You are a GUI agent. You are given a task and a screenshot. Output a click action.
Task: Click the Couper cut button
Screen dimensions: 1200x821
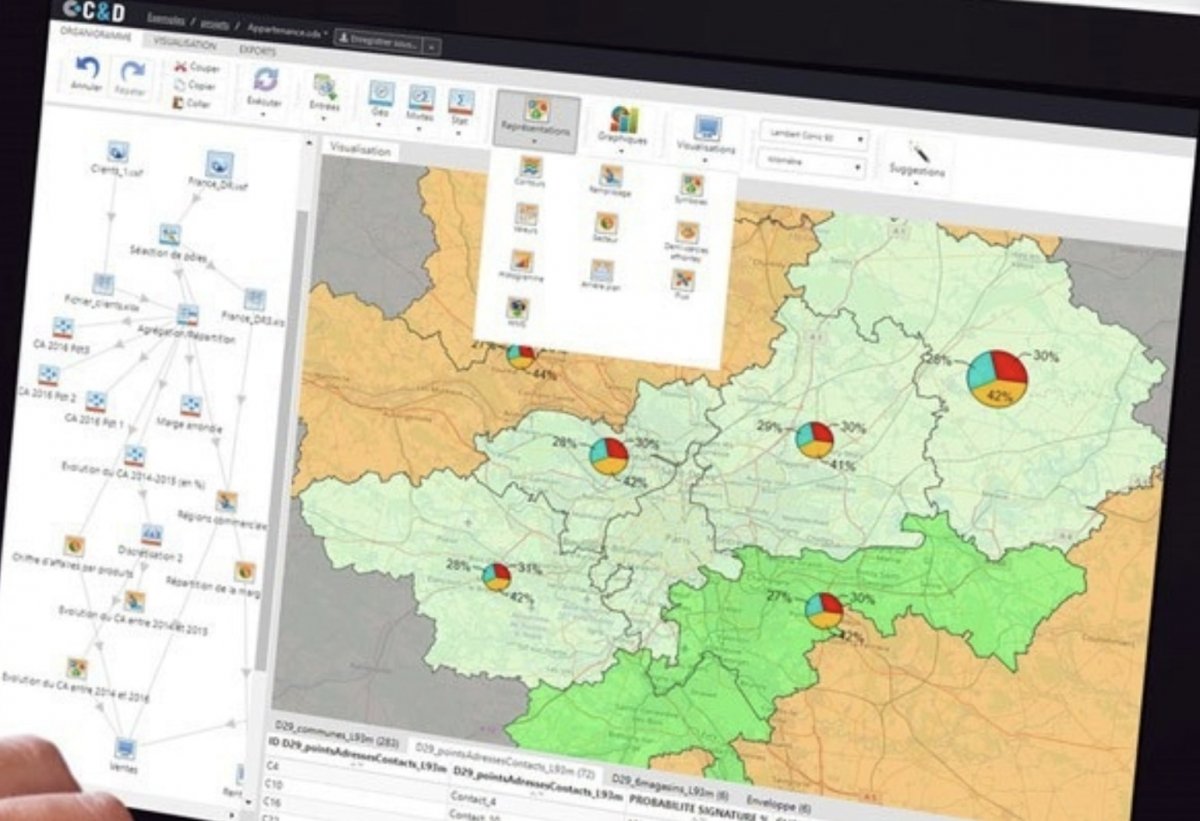194,68
